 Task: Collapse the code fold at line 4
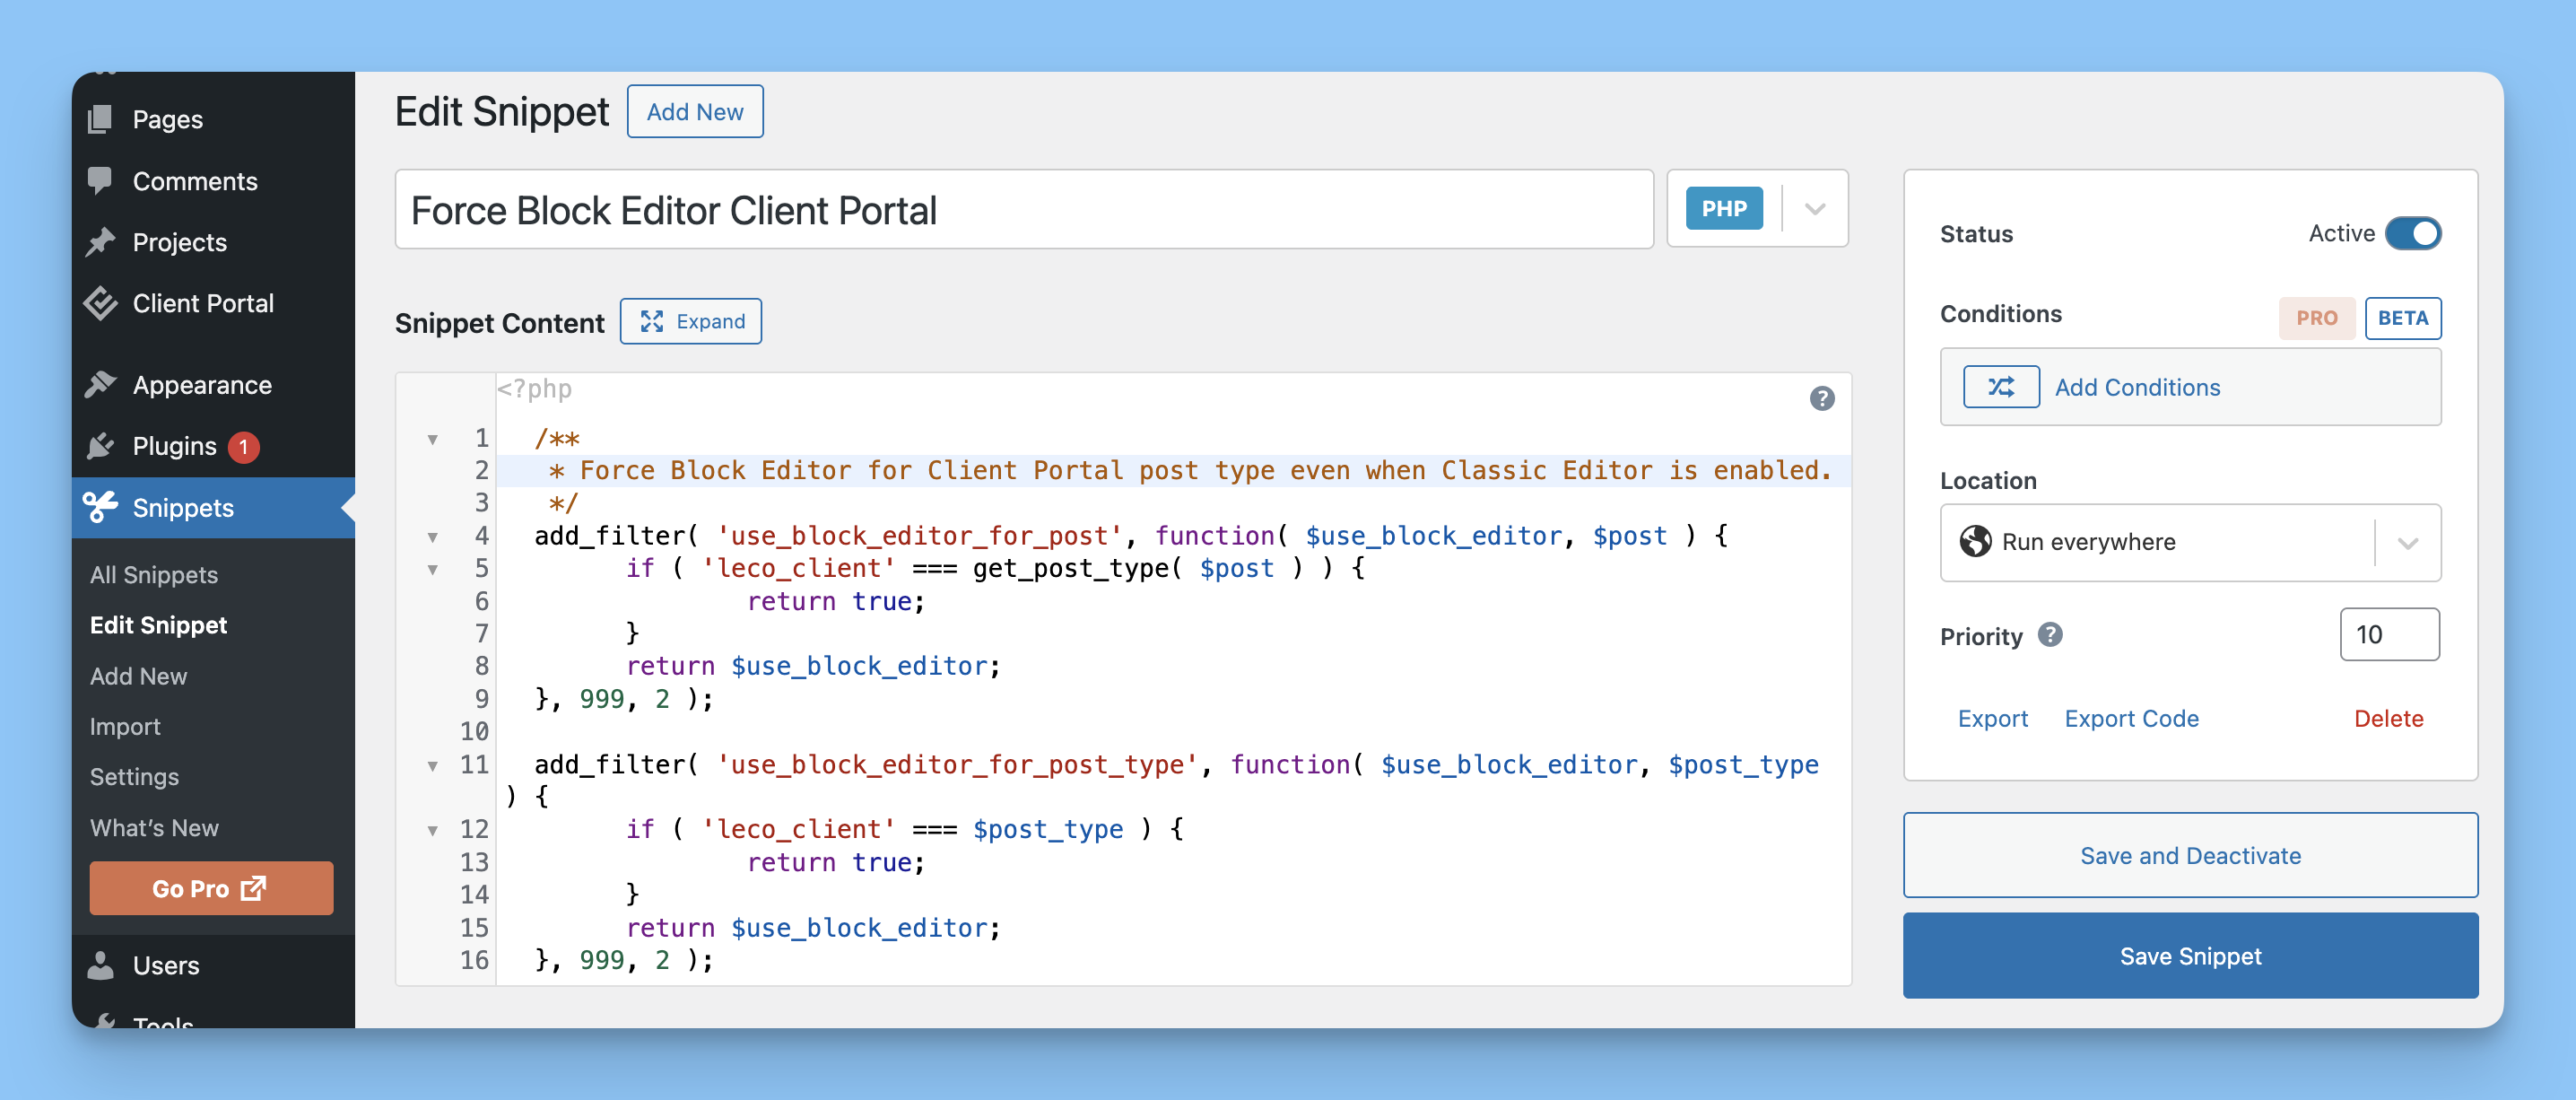tap(433, 537)
